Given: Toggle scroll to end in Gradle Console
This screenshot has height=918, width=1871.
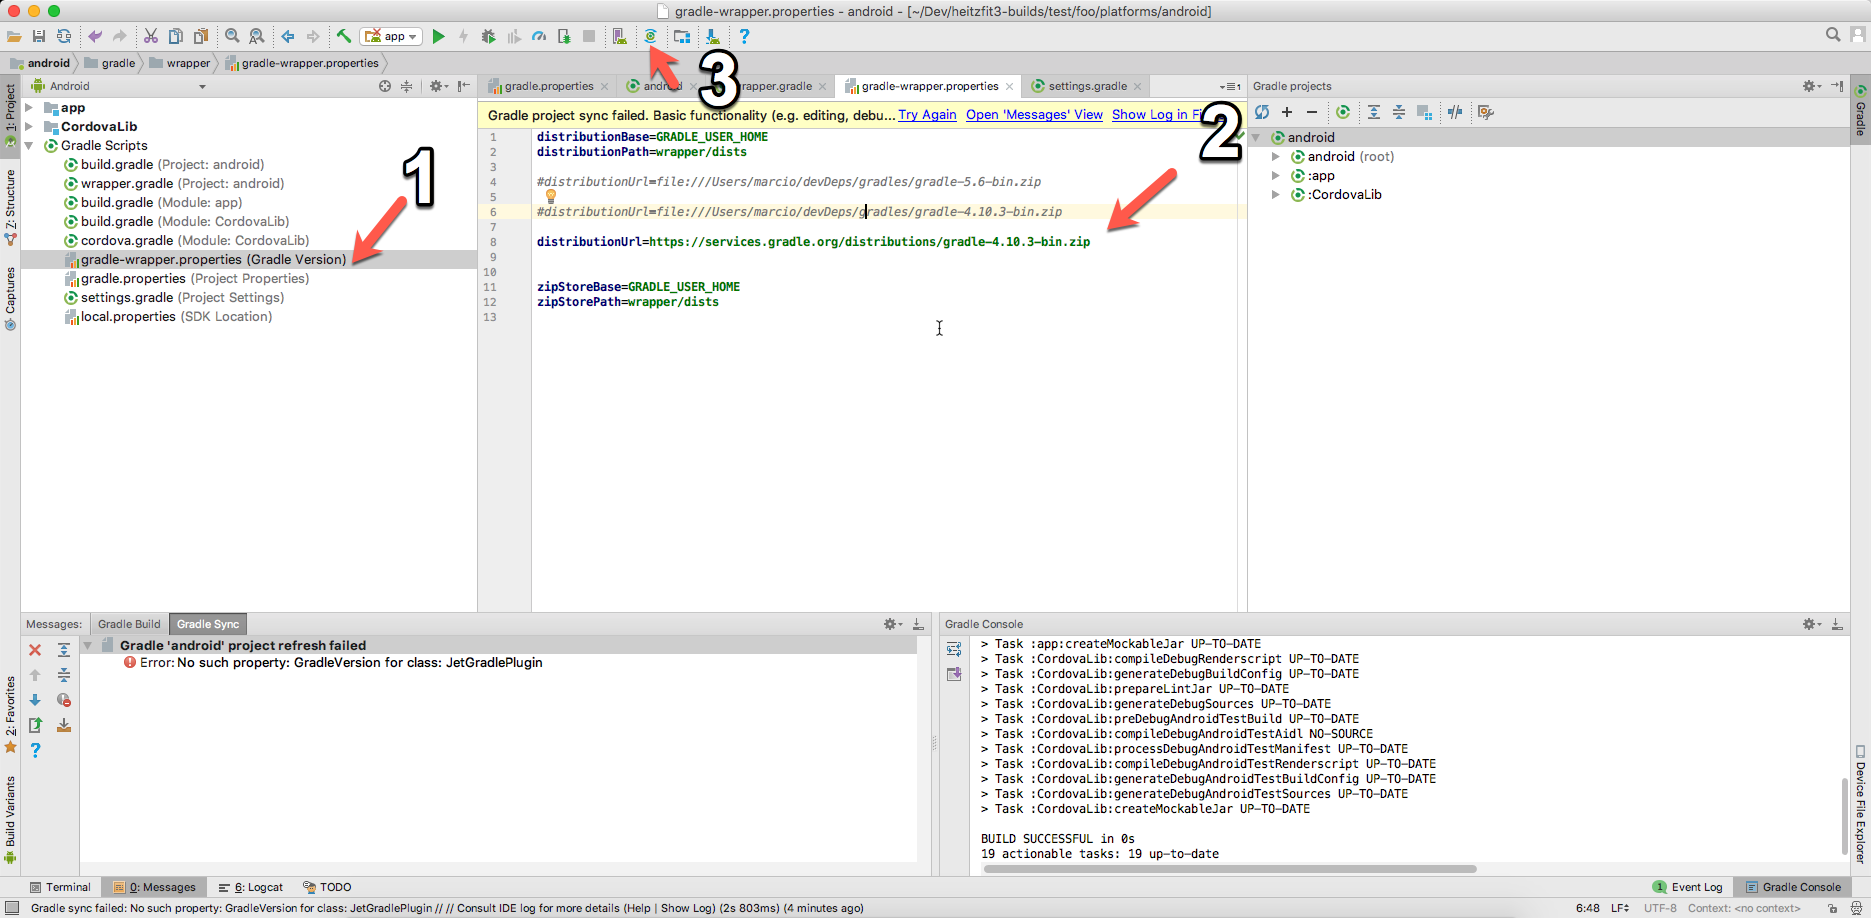Looking at the screenshot, I should 954,674.
